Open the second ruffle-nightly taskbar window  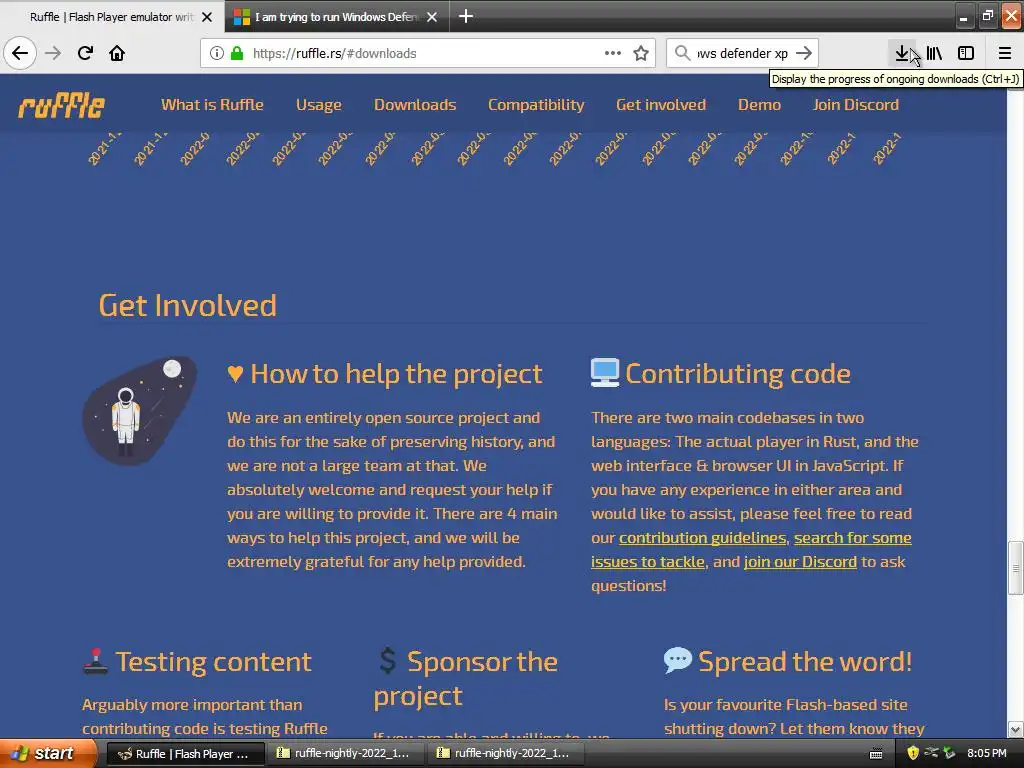[x=505, y=754]
